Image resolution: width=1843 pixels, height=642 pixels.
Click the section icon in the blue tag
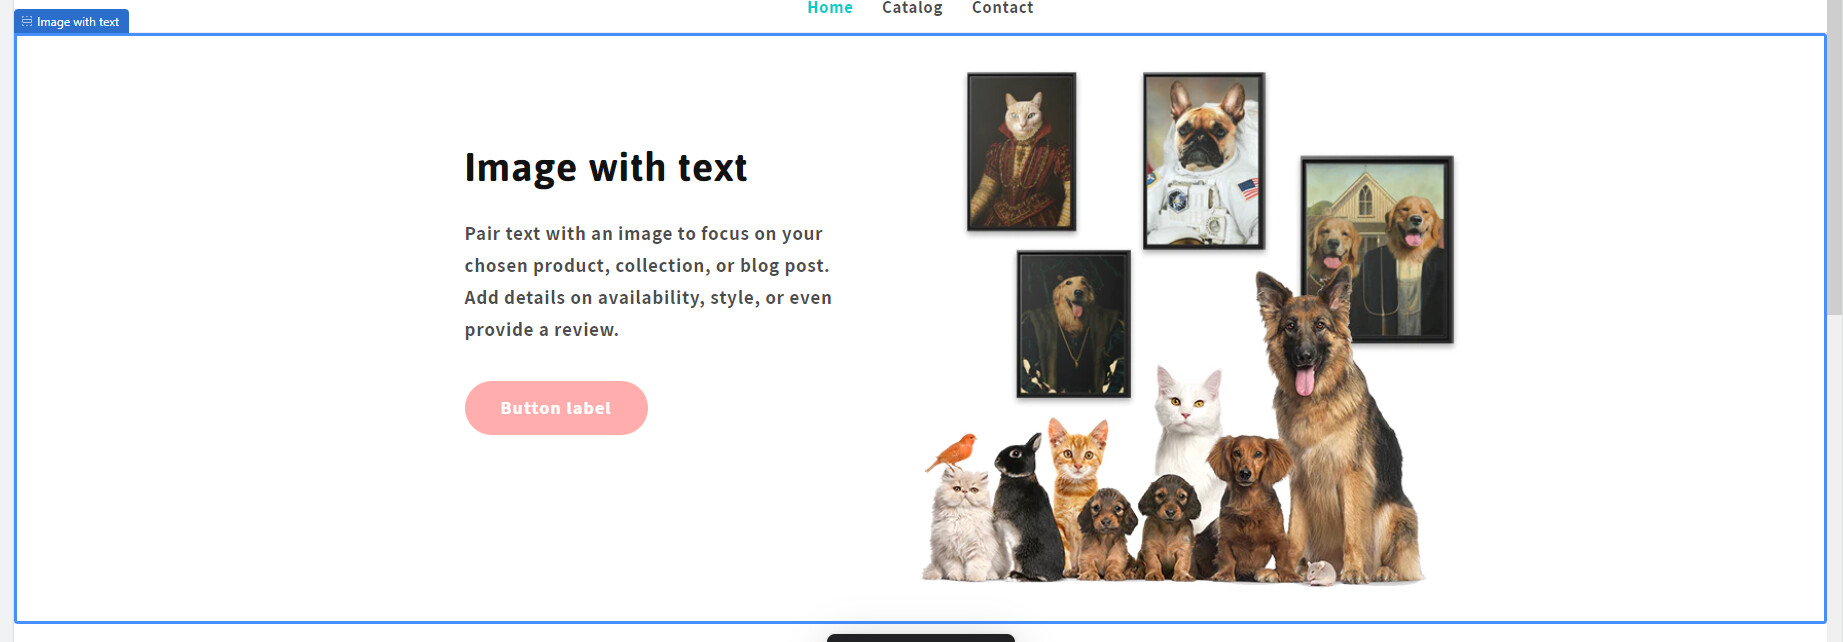pyautogui.click(x=27, y=22)
